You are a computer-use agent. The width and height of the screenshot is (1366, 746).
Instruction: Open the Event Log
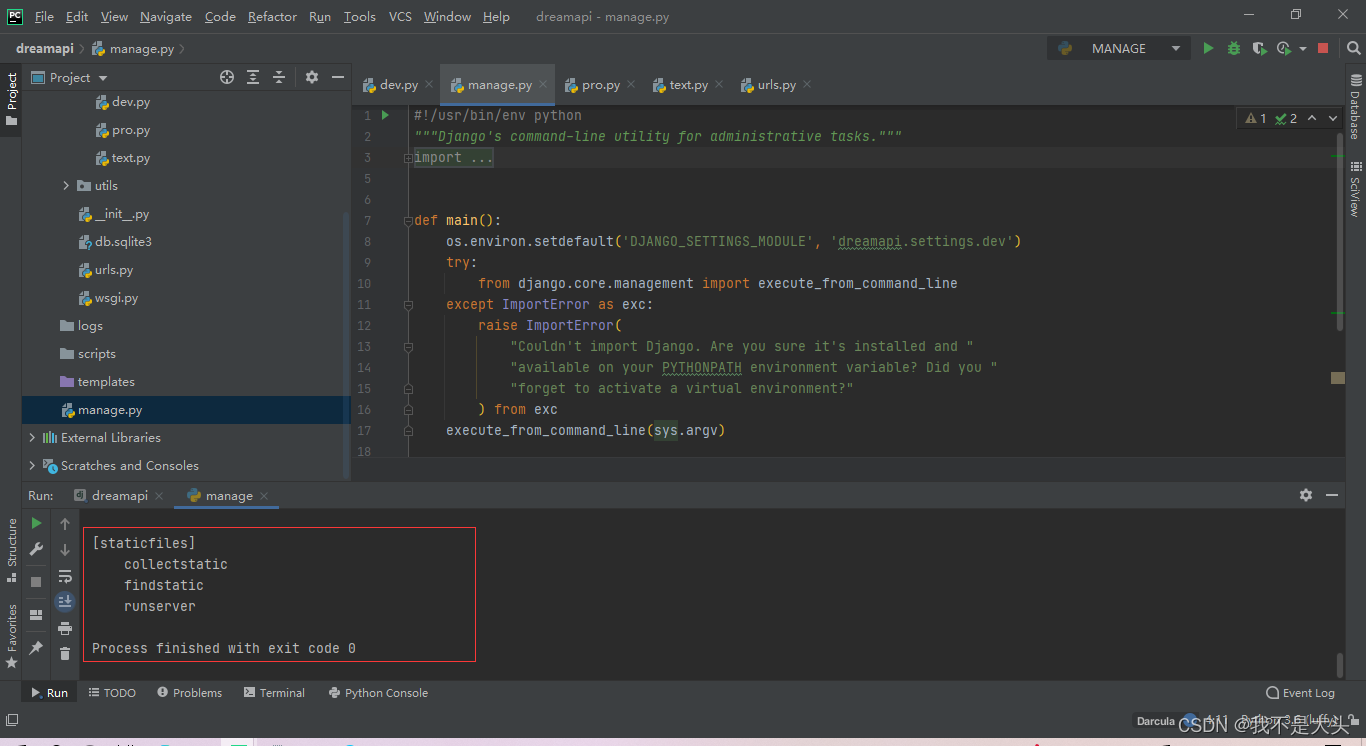(x=1300, y=692)
